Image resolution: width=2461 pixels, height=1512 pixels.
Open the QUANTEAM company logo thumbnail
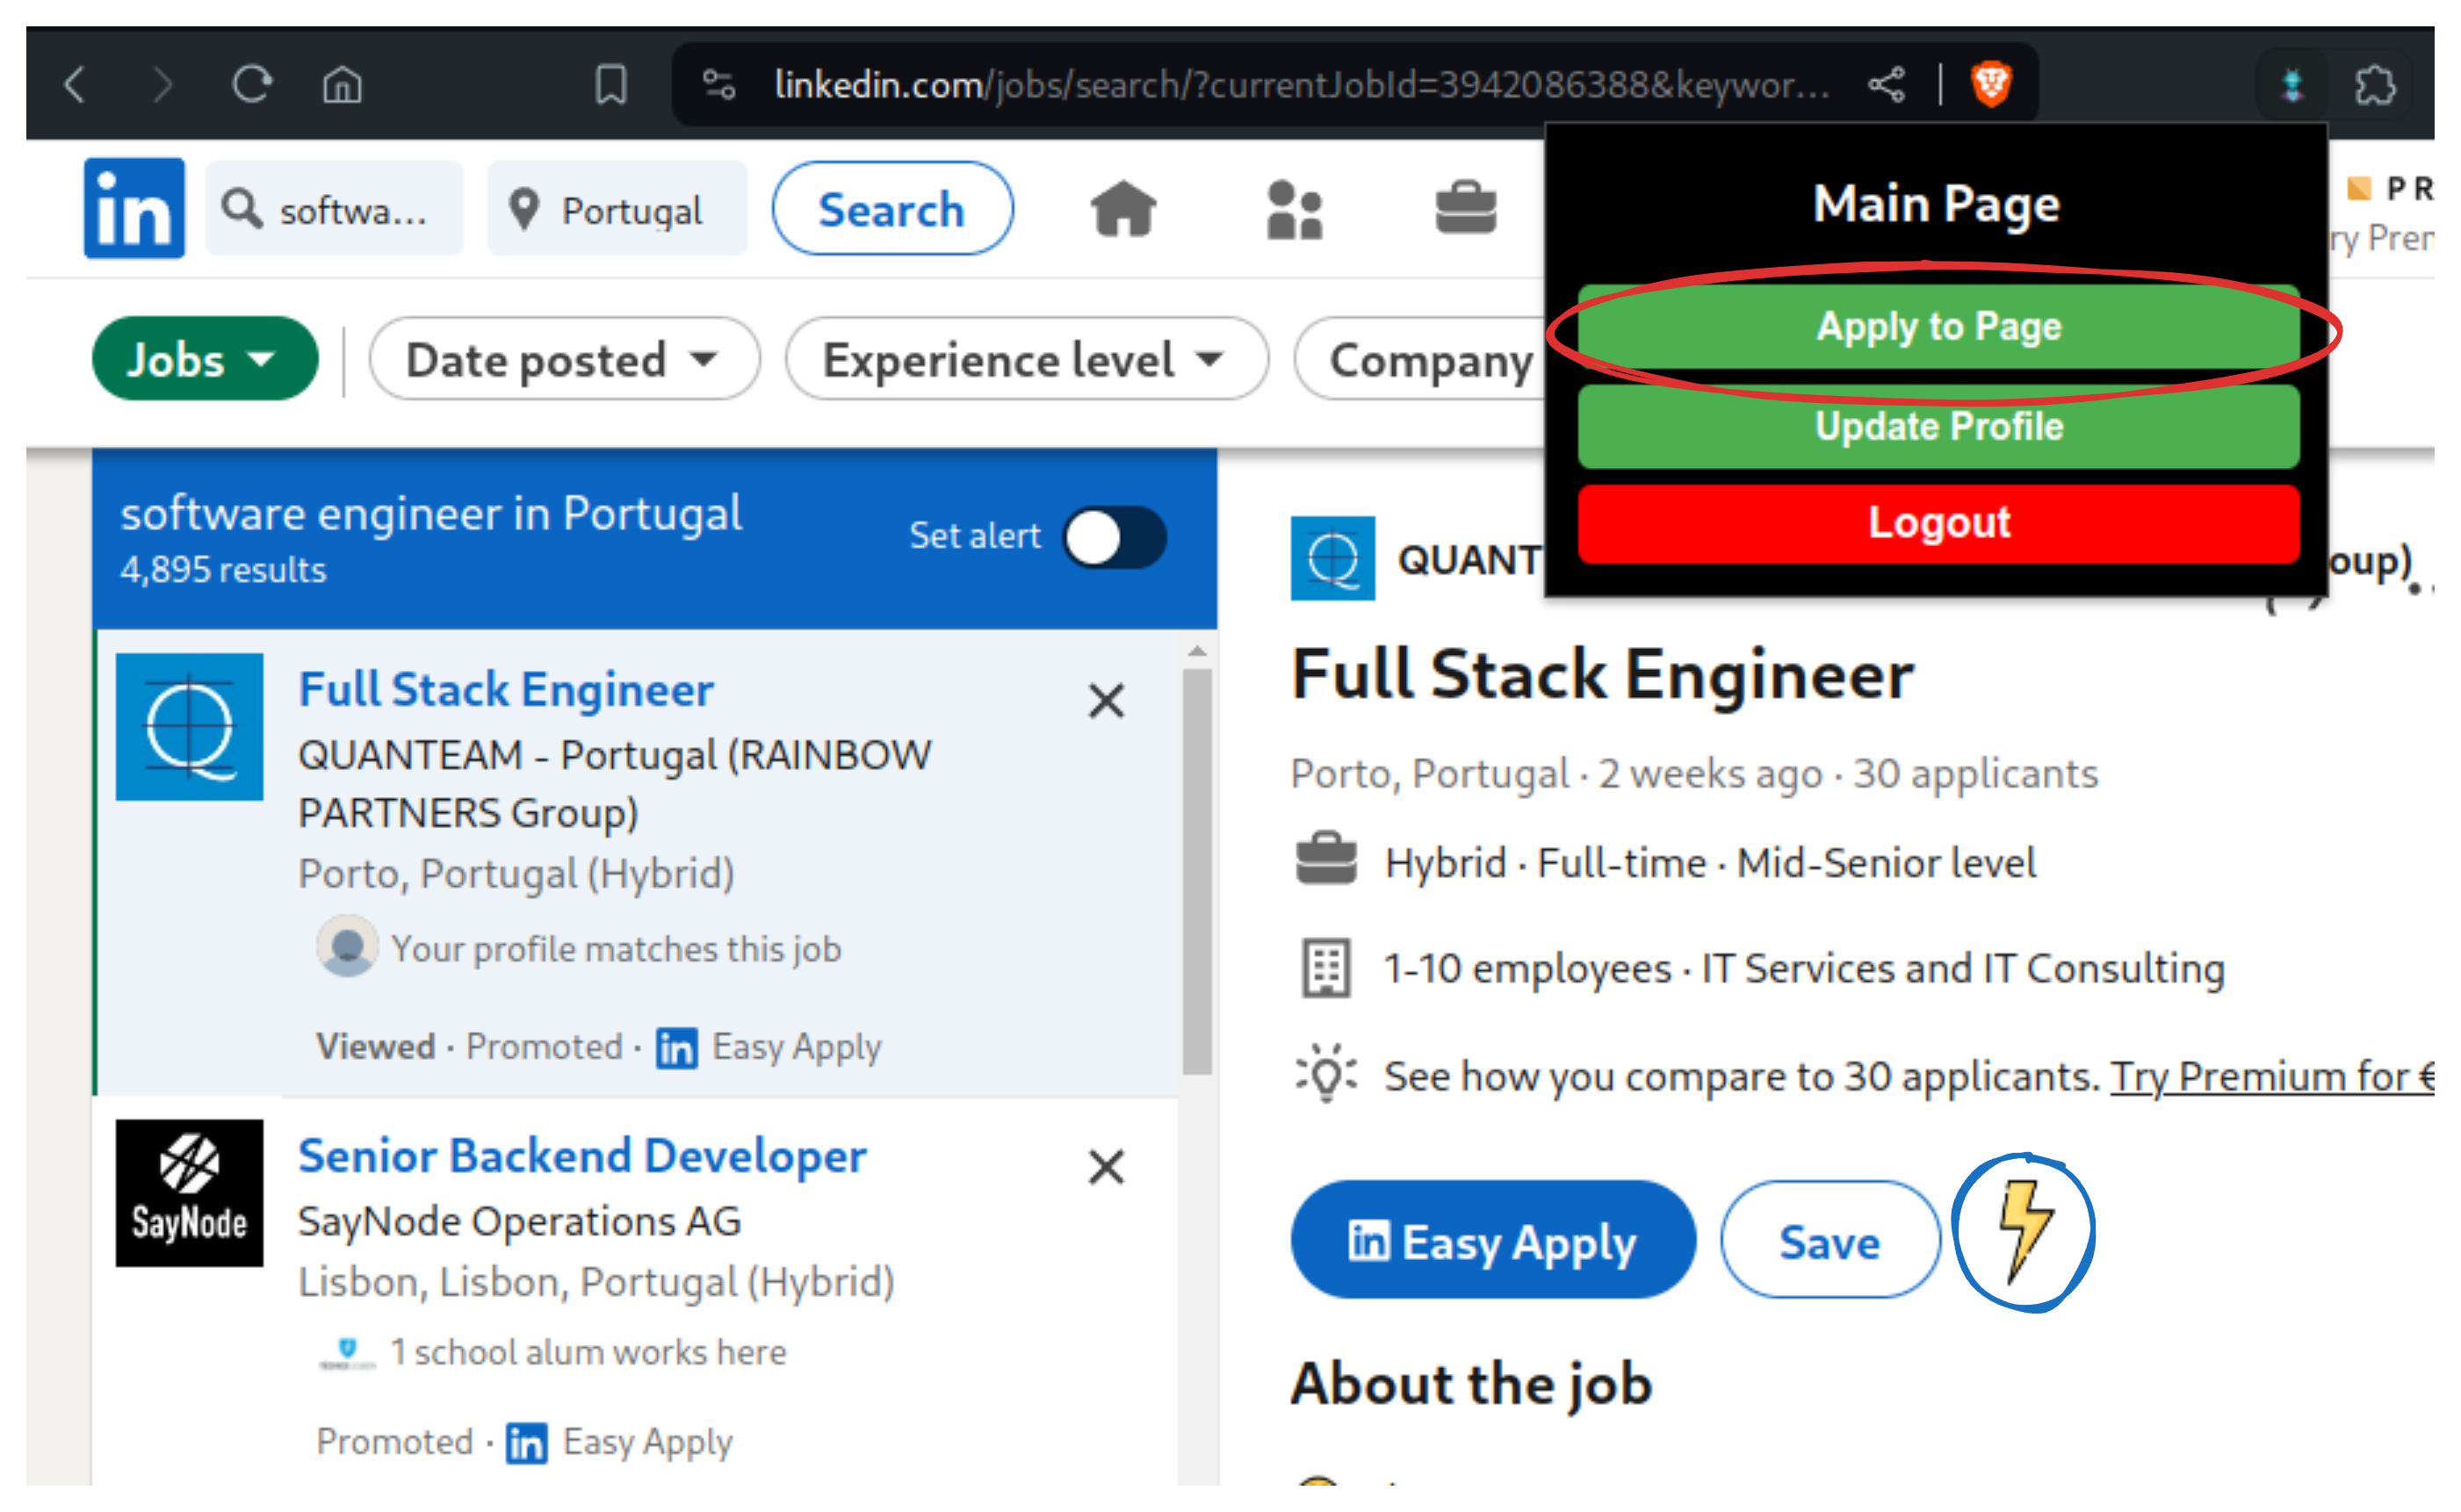(x=1334, y=560)
